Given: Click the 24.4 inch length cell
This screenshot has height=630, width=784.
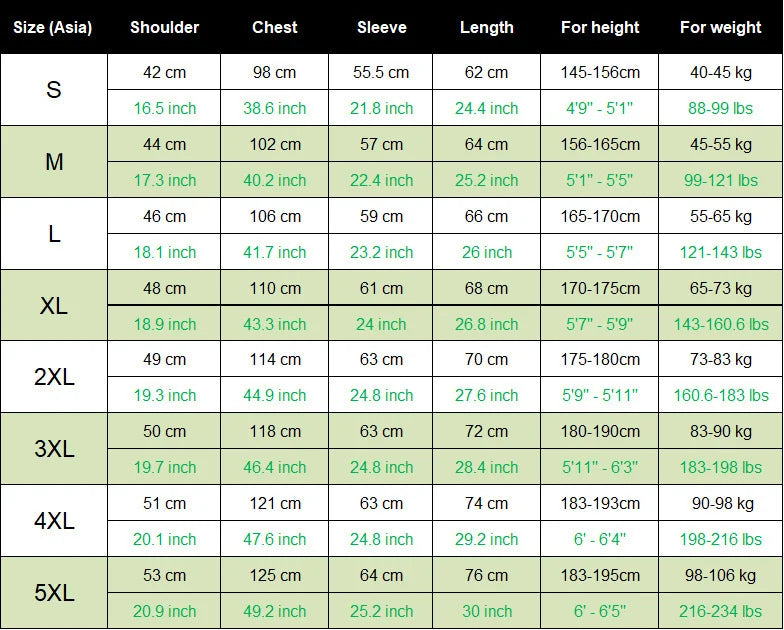Looking at the screenshot, I should pyautogui.click(x=486, y=108).
